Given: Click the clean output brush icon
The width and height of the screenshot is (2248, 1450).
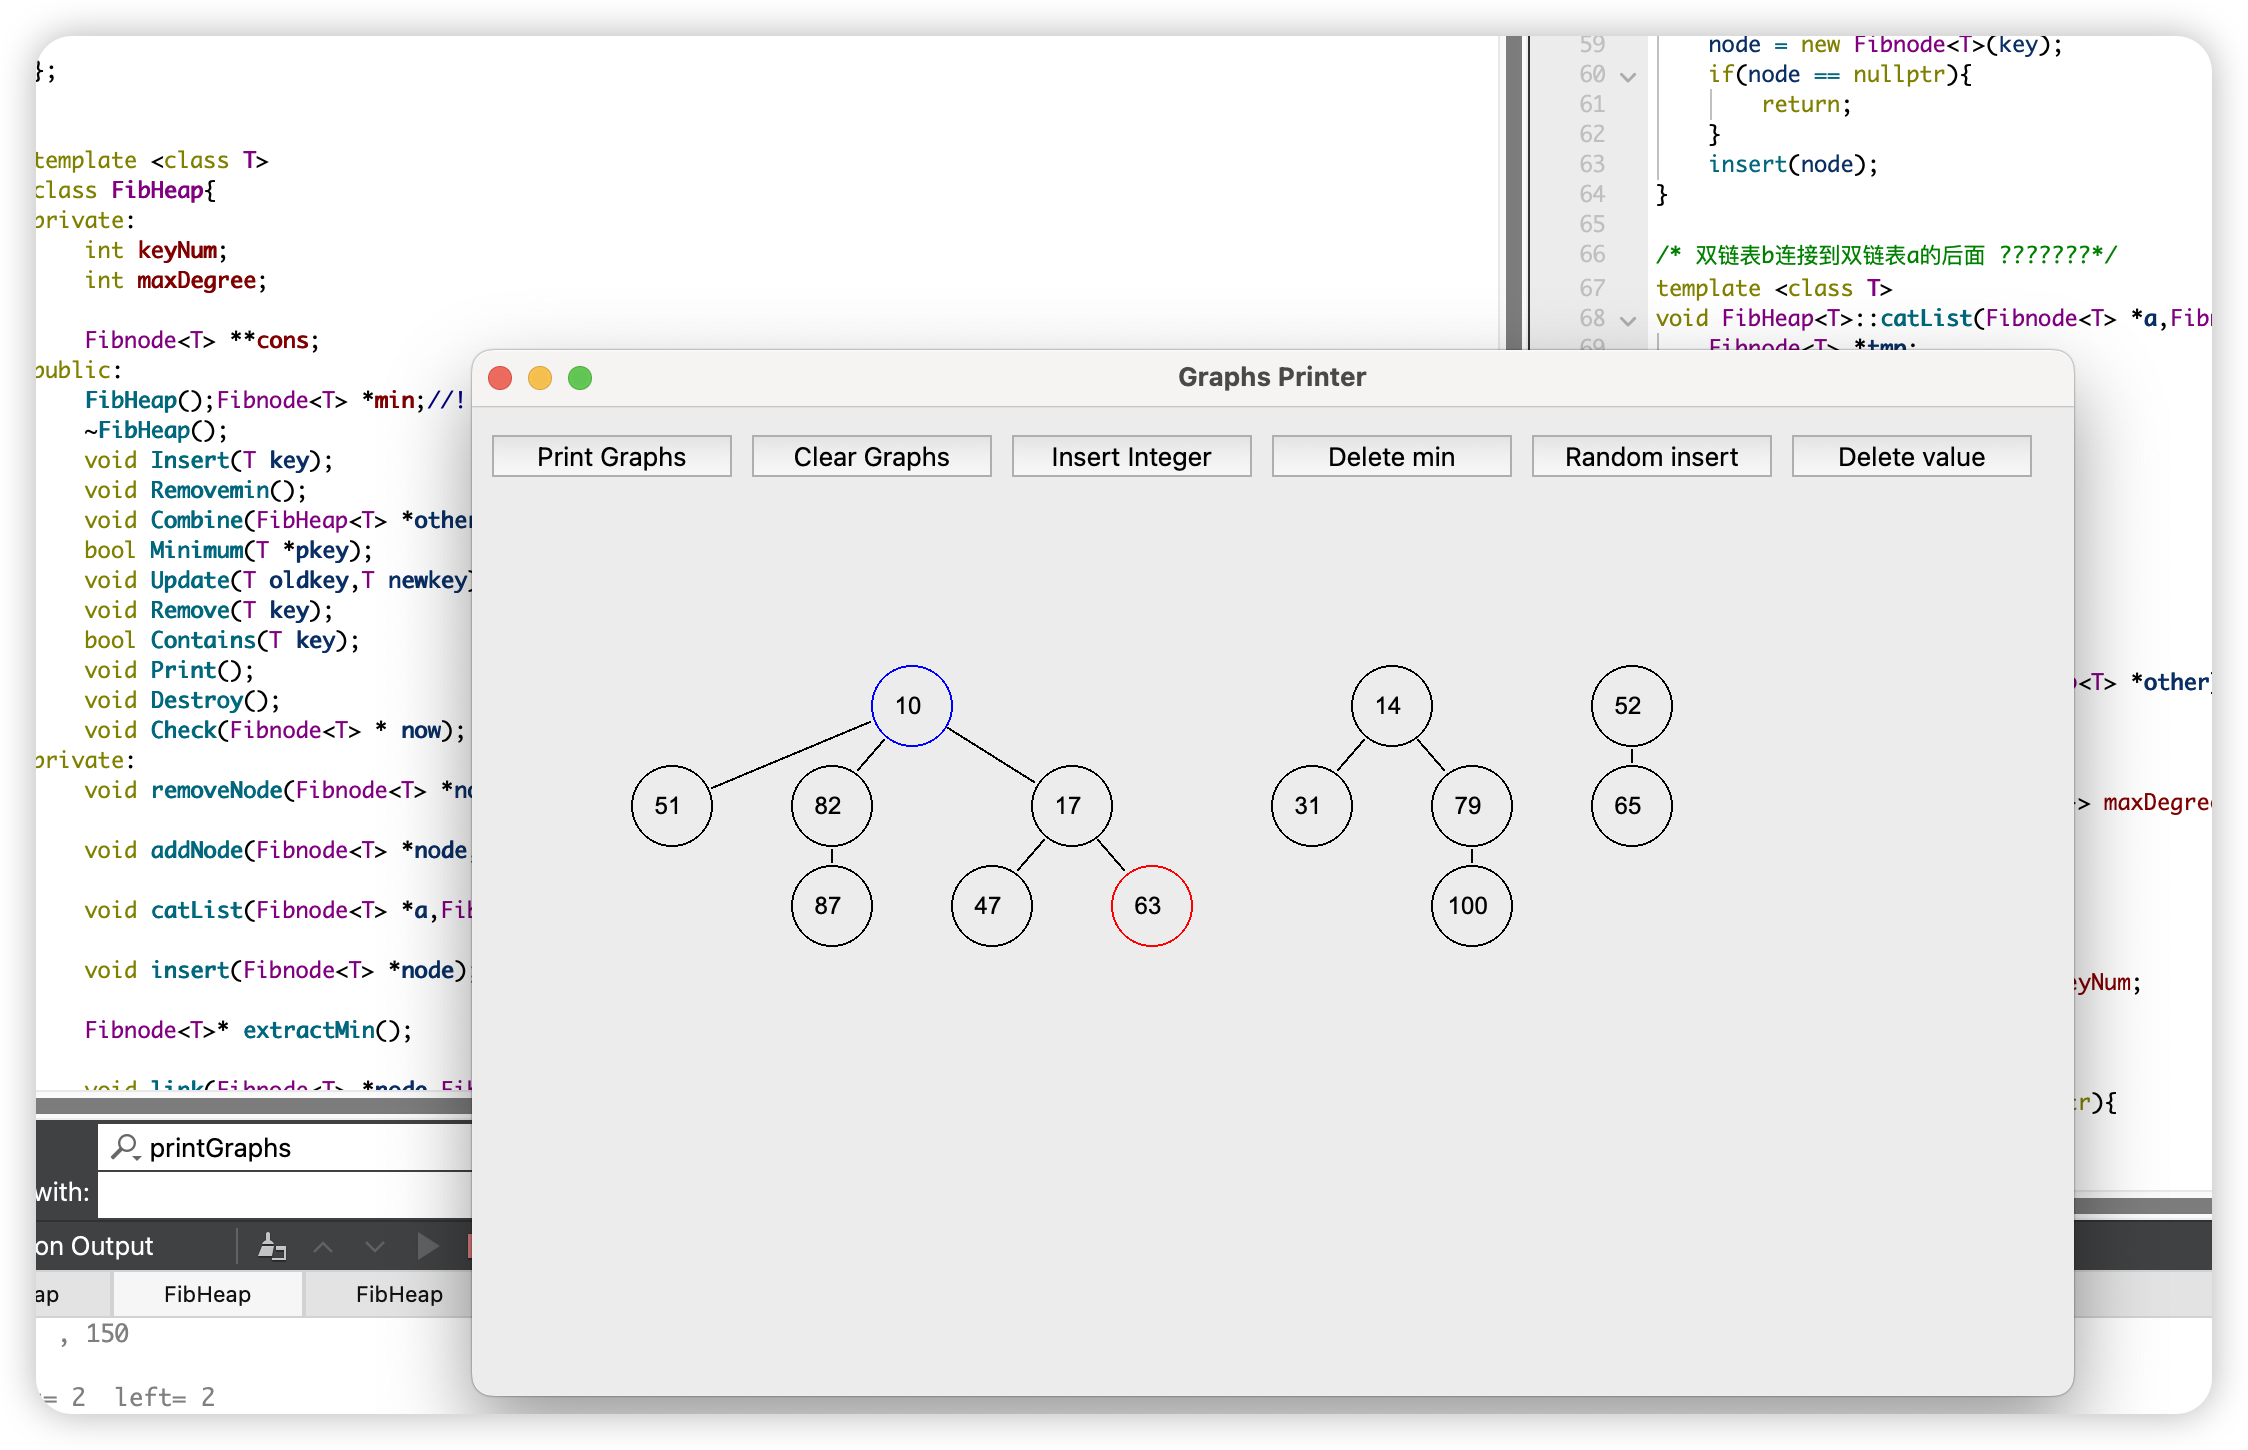Looking at the screenshot, I should [x=272, y=1246].
